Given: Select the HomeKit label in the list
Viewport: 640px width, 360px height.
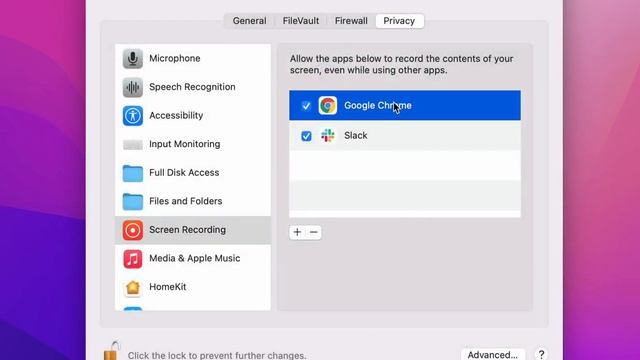Looking at the screenshot, I should tap(168, 287).
